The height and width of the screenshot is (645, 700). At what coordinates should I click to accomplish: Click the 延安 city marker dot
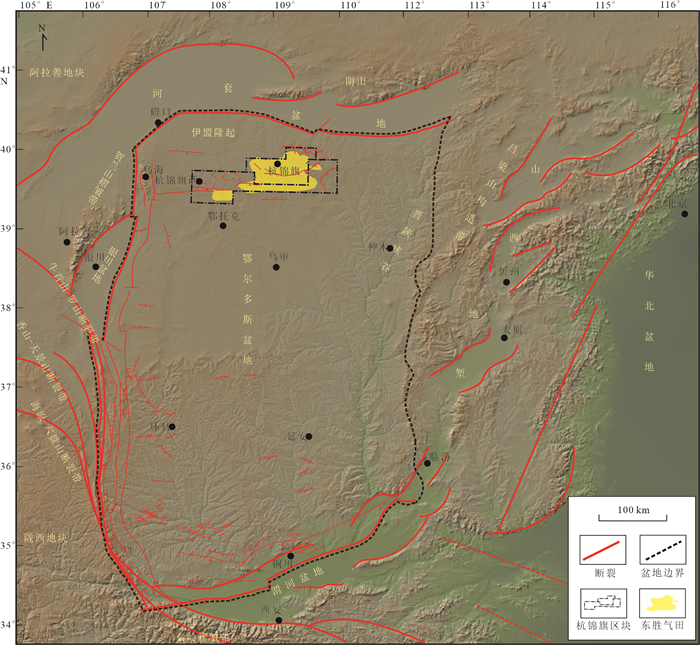(308, 437)
